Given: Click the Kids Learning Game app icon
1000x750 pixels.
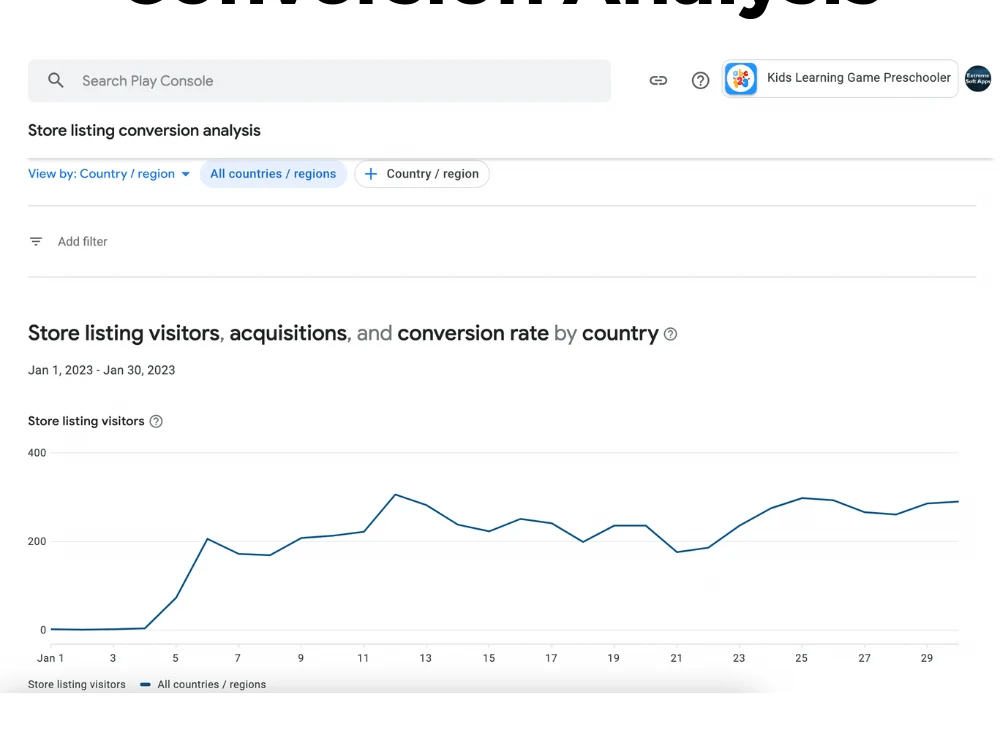Looking at the screenshot, I should pos(740,78).
